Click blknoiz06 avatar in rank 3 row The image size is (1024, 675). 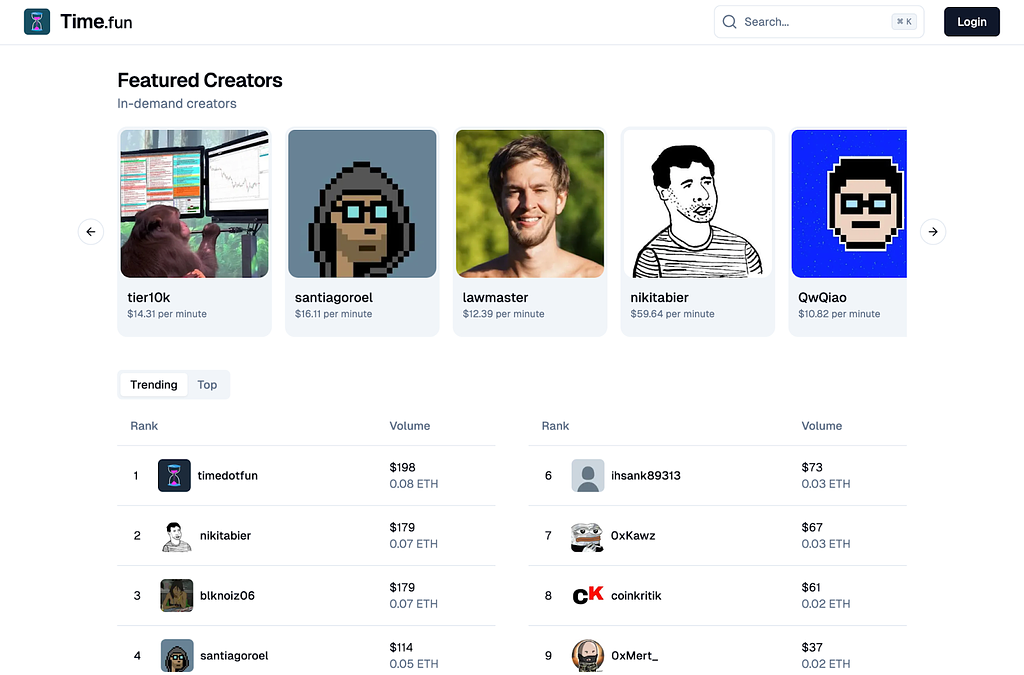176,596
